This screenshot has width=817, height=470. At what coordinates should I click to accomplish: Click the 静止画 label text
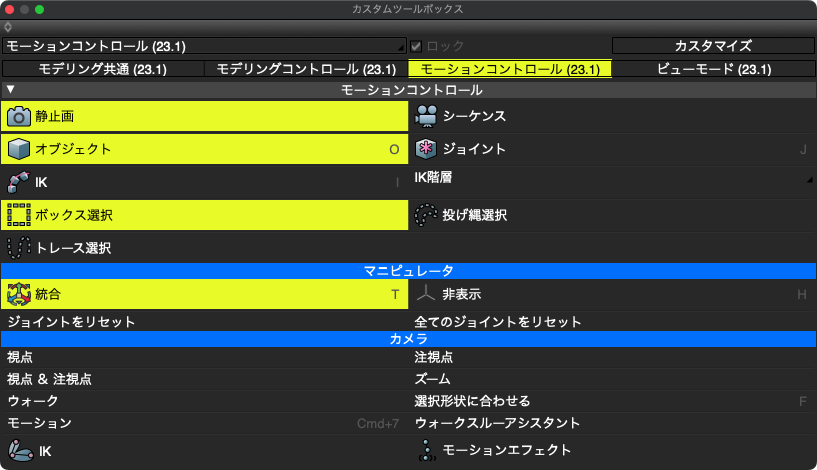pyautogui.click(x=55, y=116)
